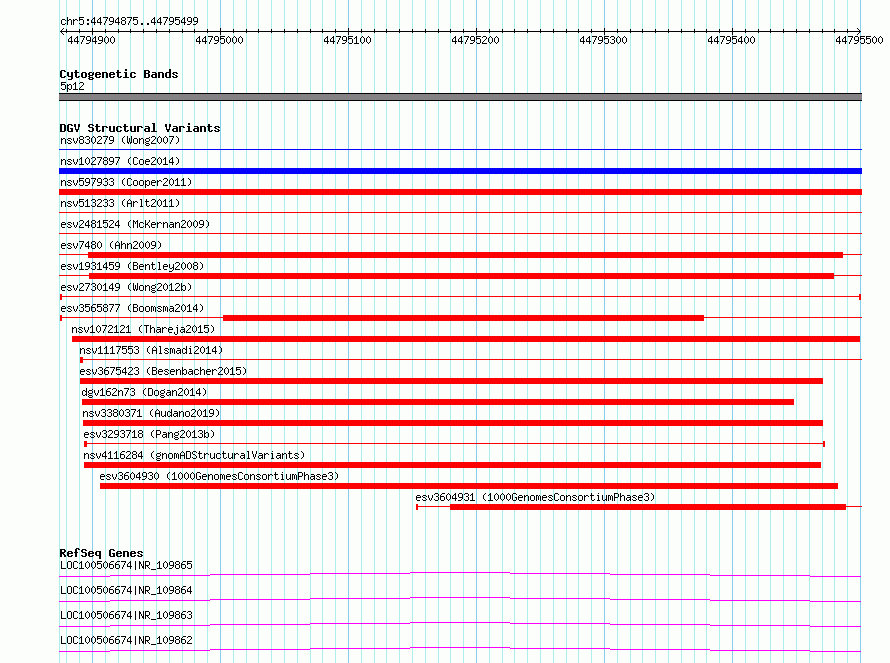Image resolution: width=890 pixels, height=663 pixels.
Task: Select the DGV Structural Variants track heading
Action: point(140,128)
